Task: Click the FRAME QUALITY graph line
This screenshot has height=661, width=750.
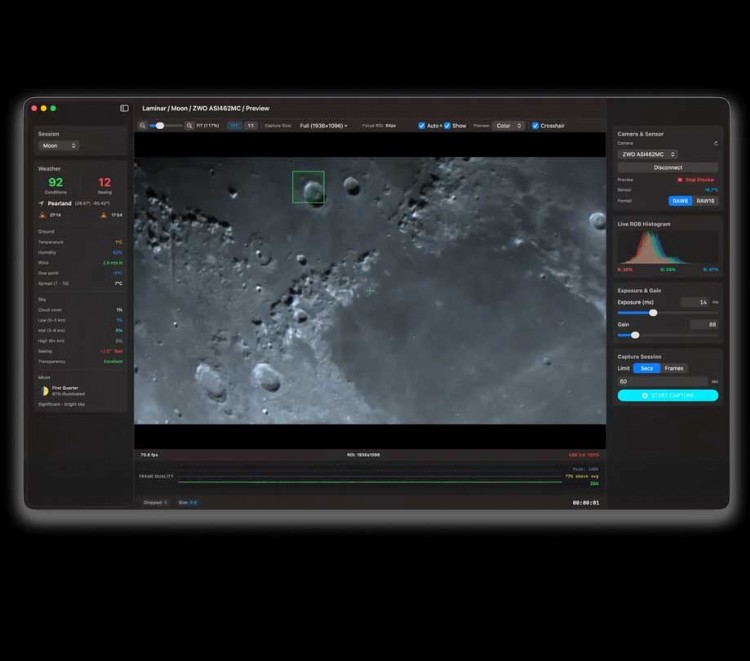Action: click(369, 482)
